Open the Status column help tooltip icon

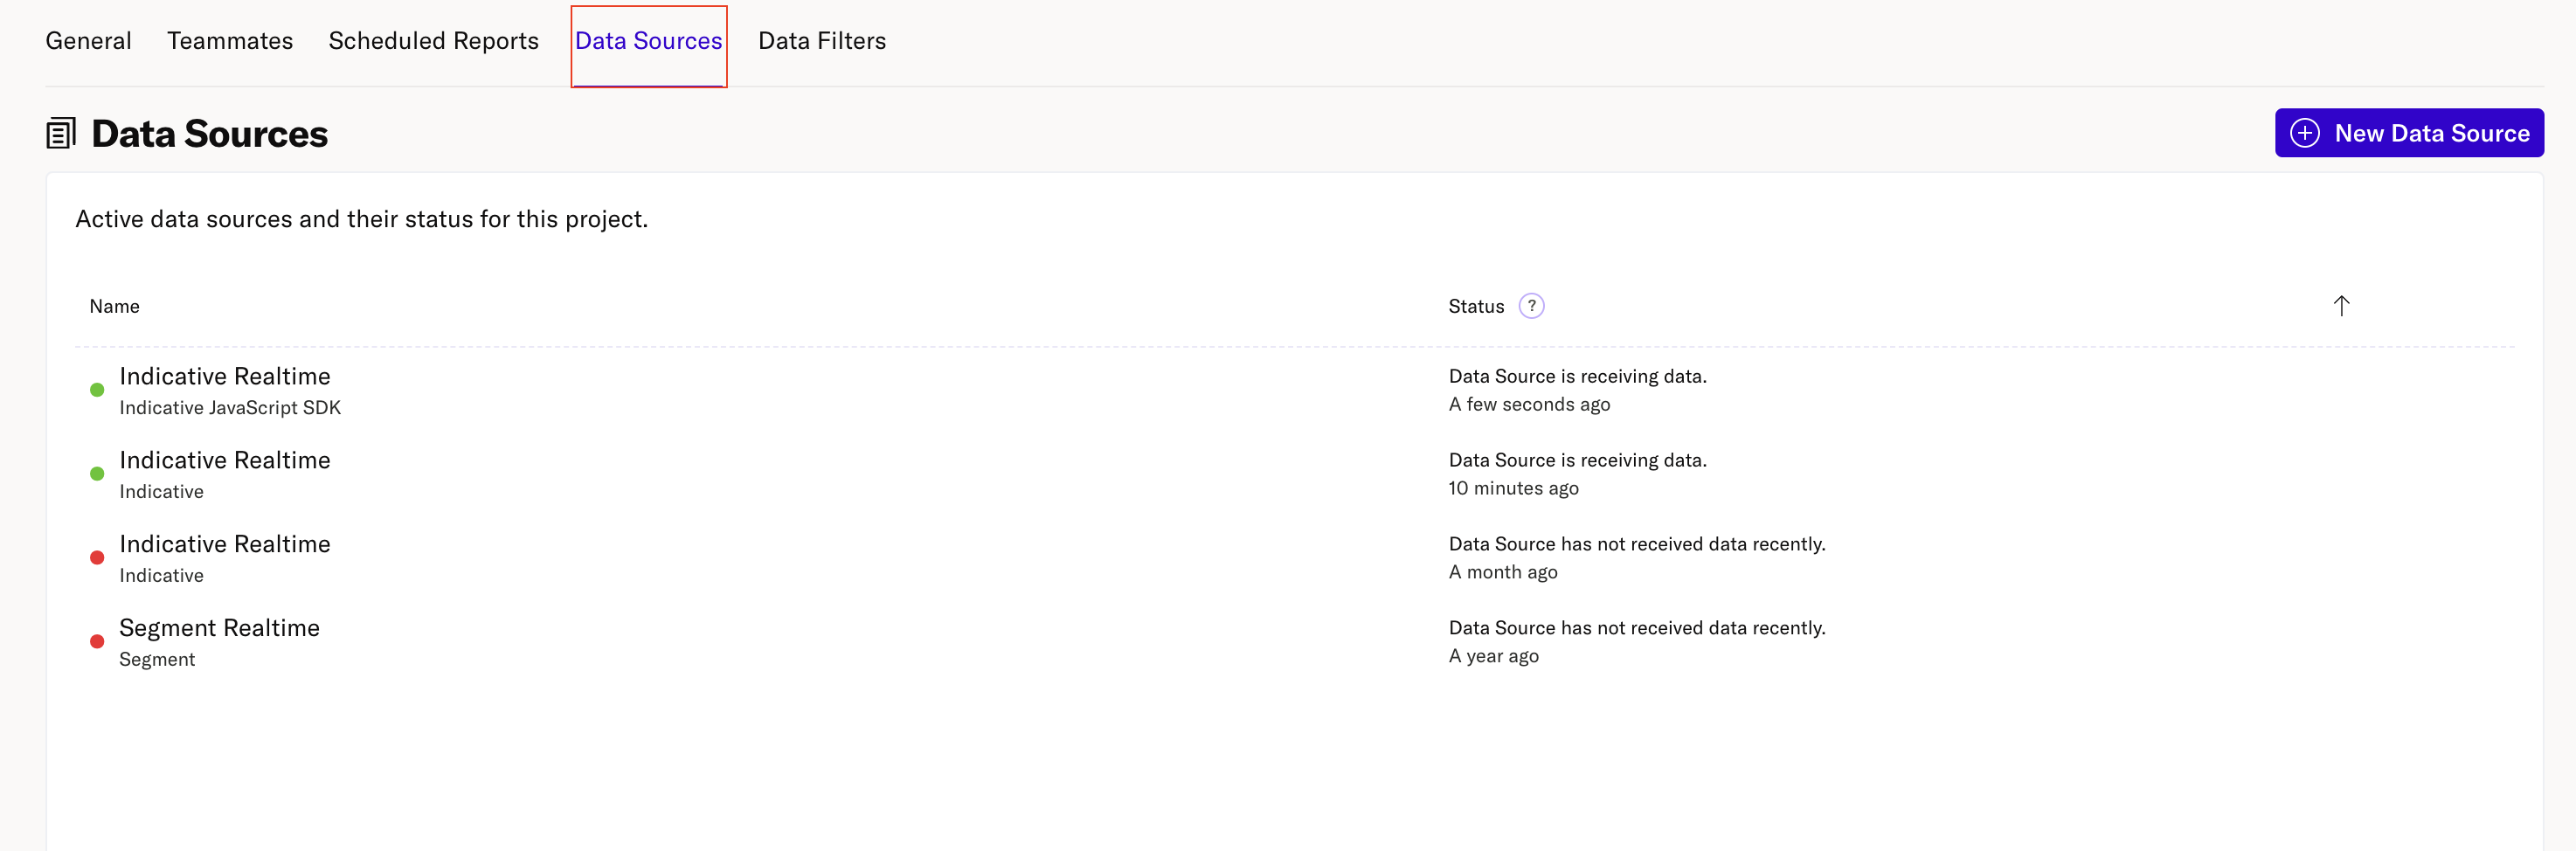coord(1531,305)
